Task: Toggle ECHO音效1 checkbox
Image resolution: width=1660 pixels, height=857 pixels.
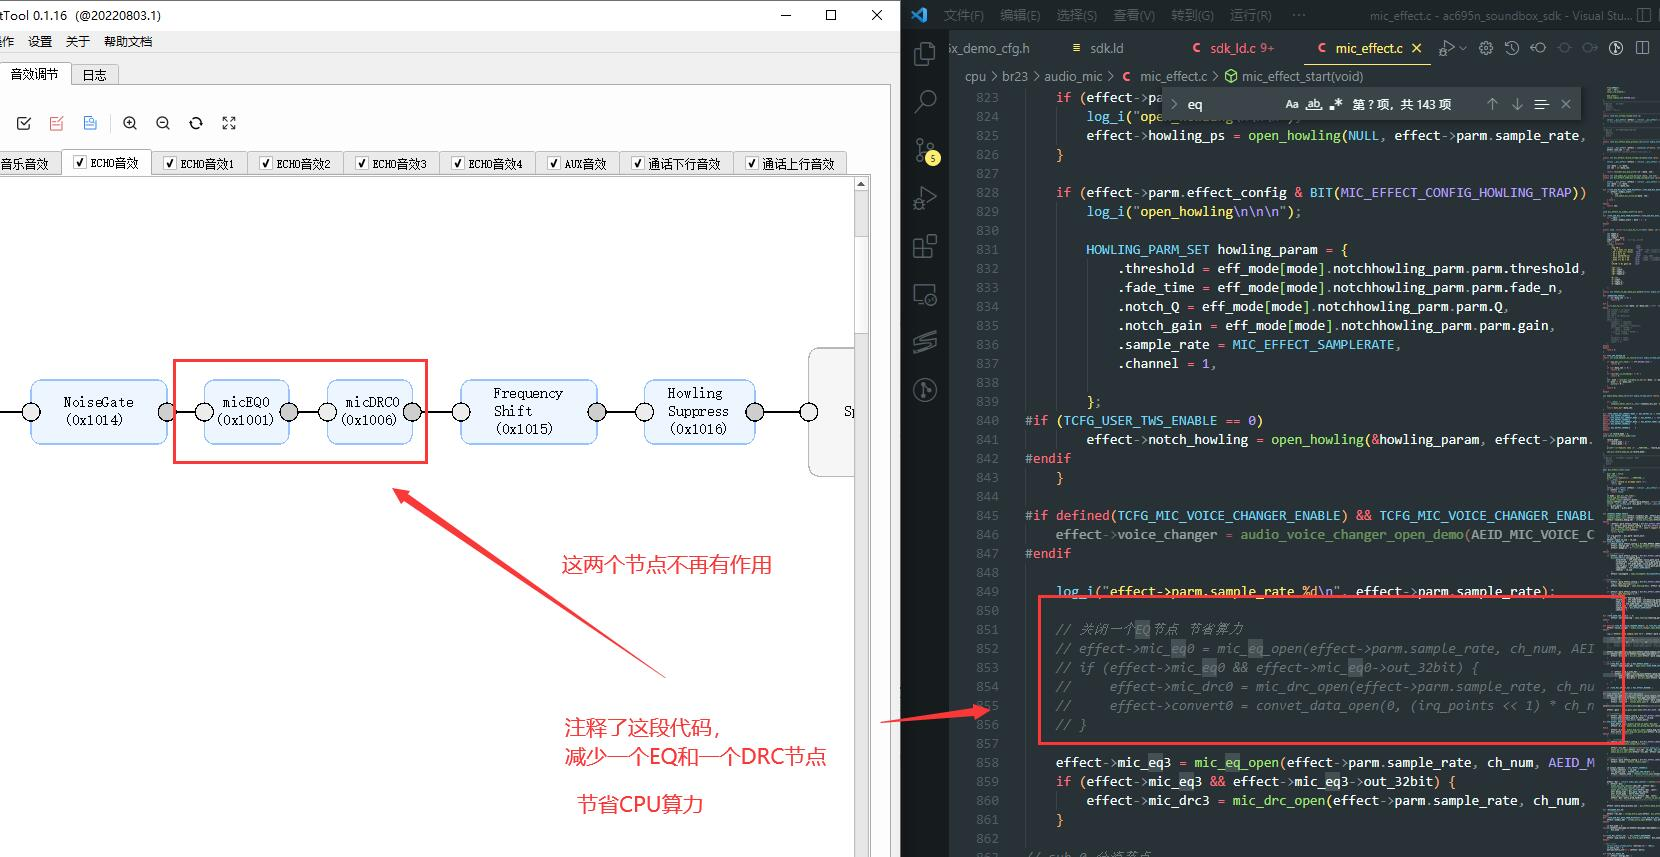Action: coord(170,163)
